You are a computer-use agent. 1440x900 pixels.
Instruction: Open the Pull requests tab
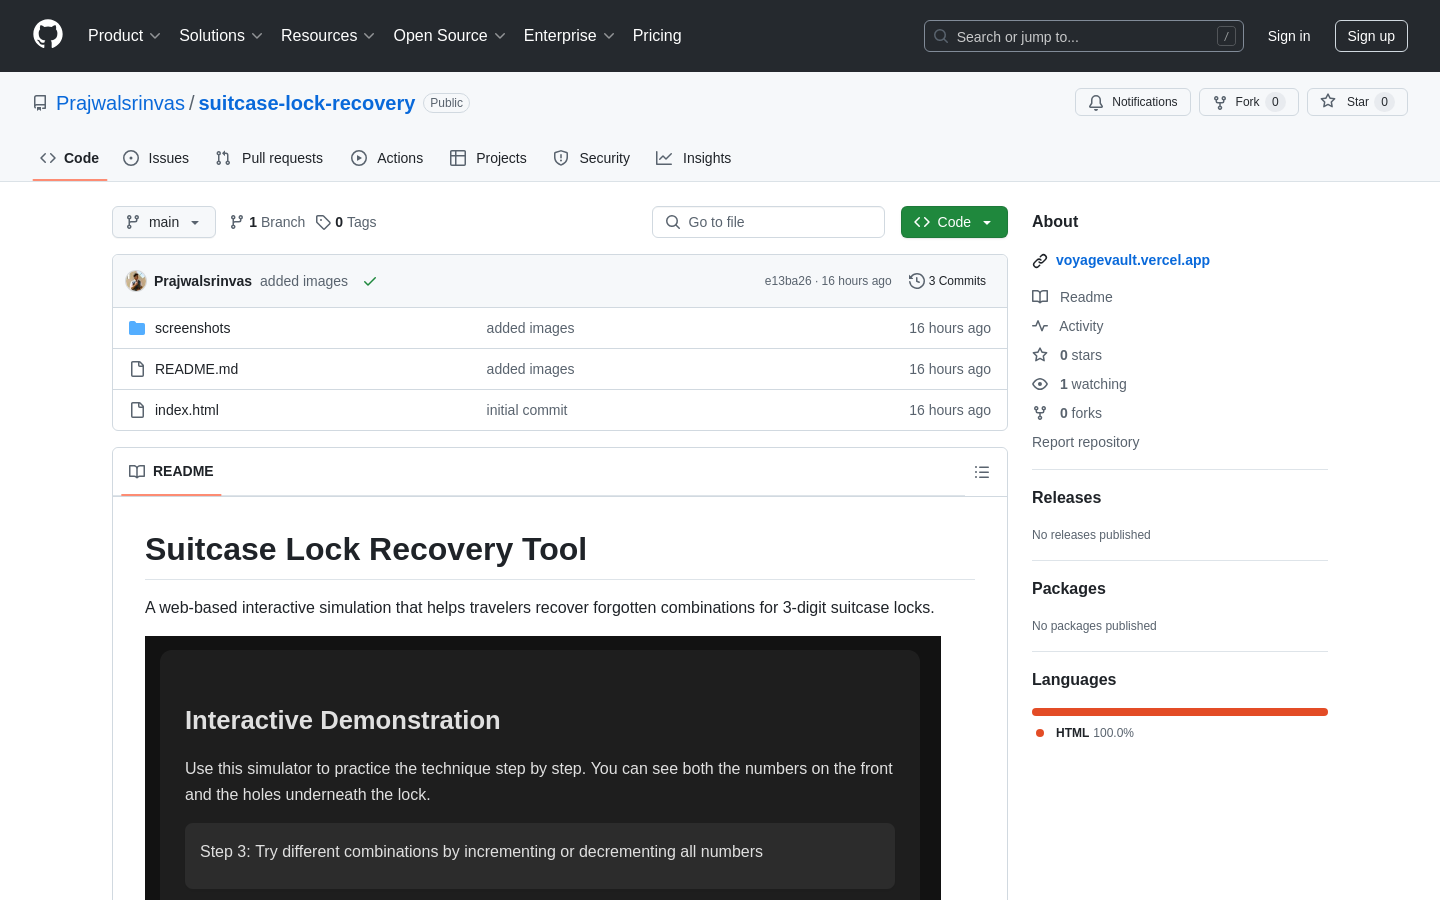pyautogui.click(x=269, y=158)
